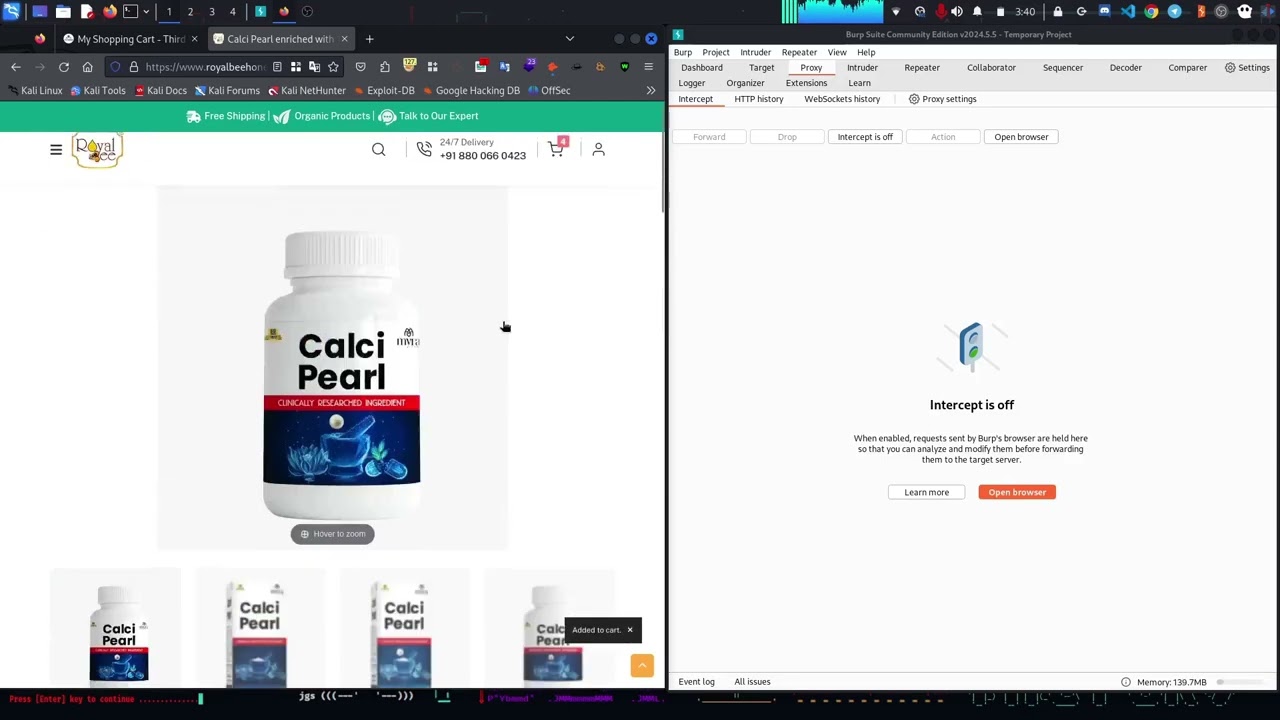The height and width of the screenshot is (720, 1280).
Task: Open the user account icon
Action: tap(598, 149)
